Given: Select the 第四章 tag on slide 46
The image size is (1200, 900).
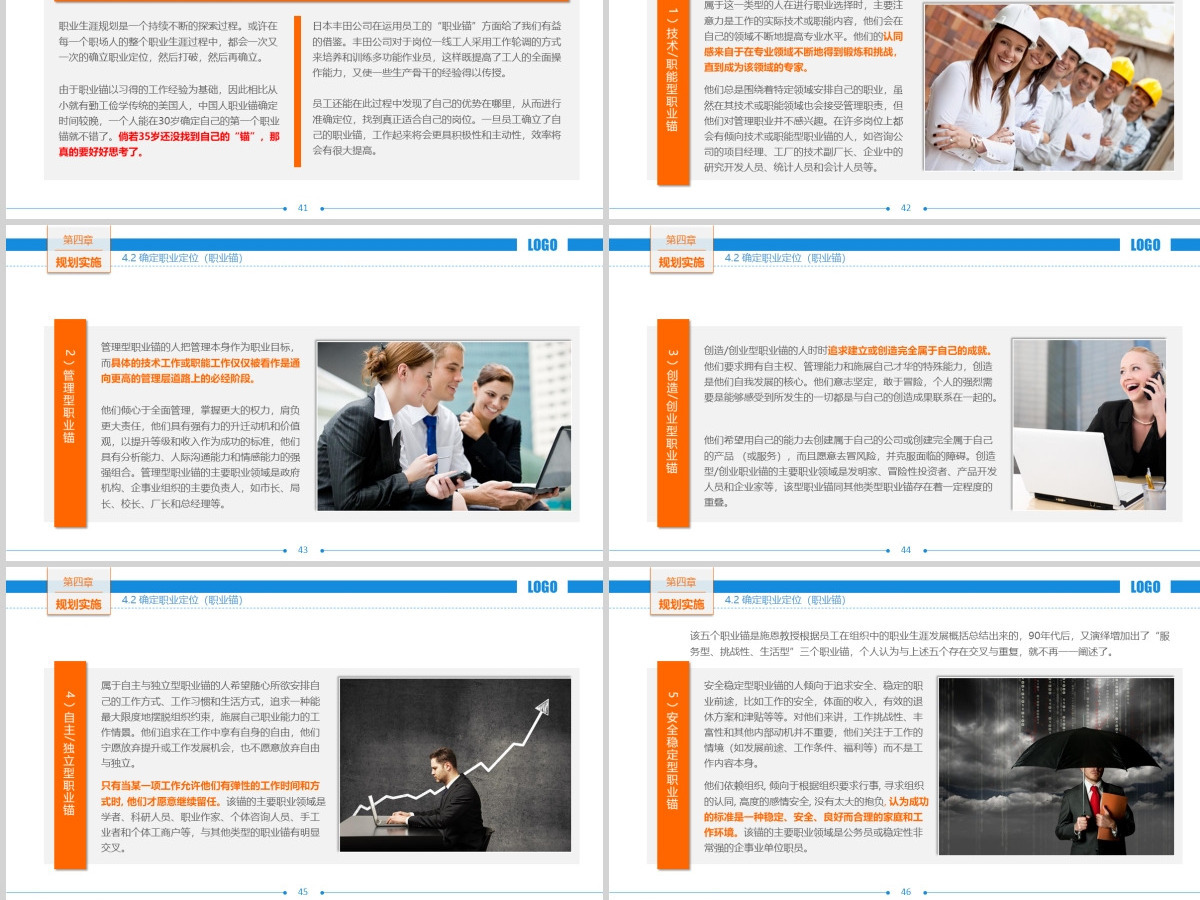Looking at the screenshot, I should click(x=681, y=582).
